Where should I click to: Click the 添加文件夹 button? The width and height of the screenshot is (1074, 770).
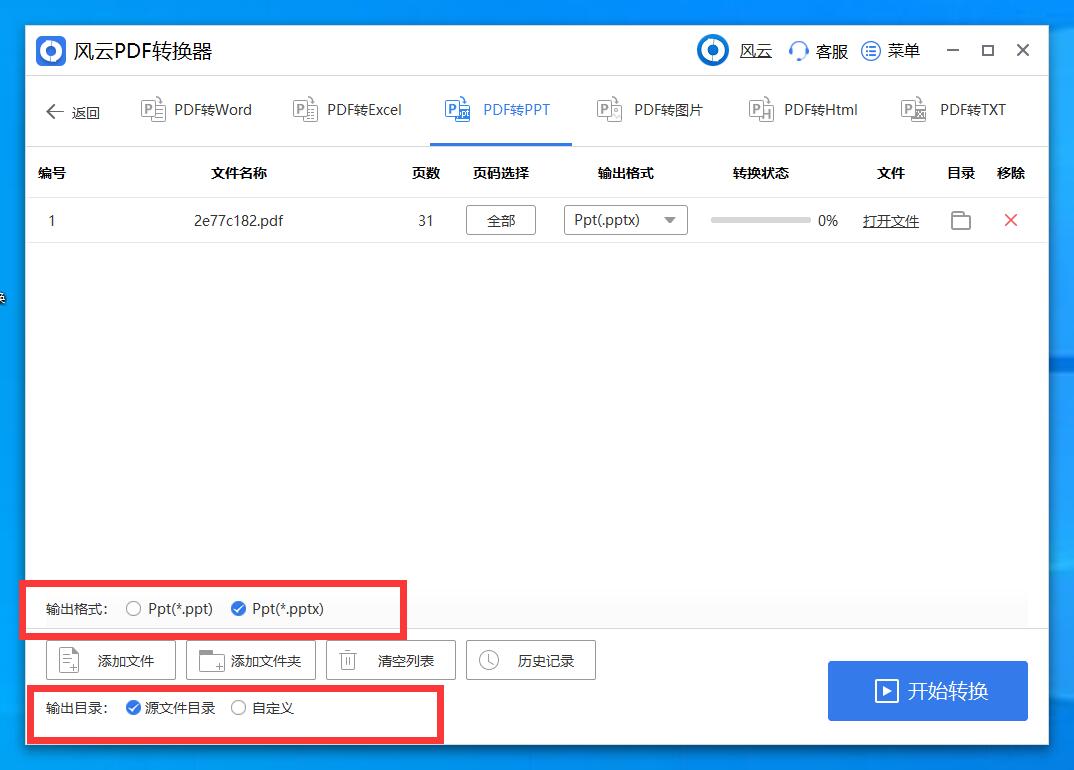251,660
